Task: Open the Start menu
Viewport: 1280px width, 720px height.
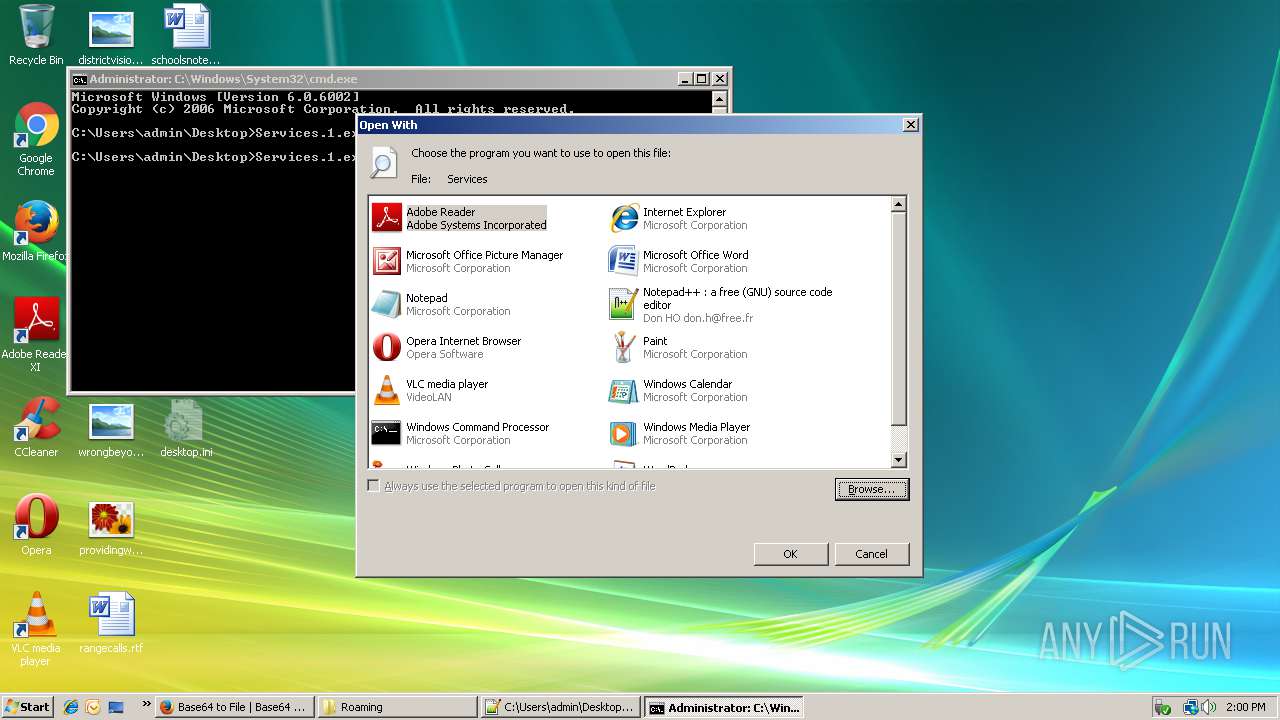Action: [27, 707]
